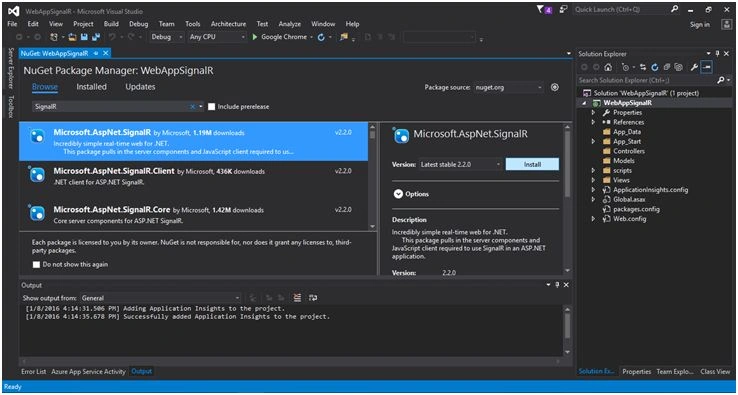This screenshot has height=395, width=738.
Task: Expand the References node
Action: tap(594, 122)
